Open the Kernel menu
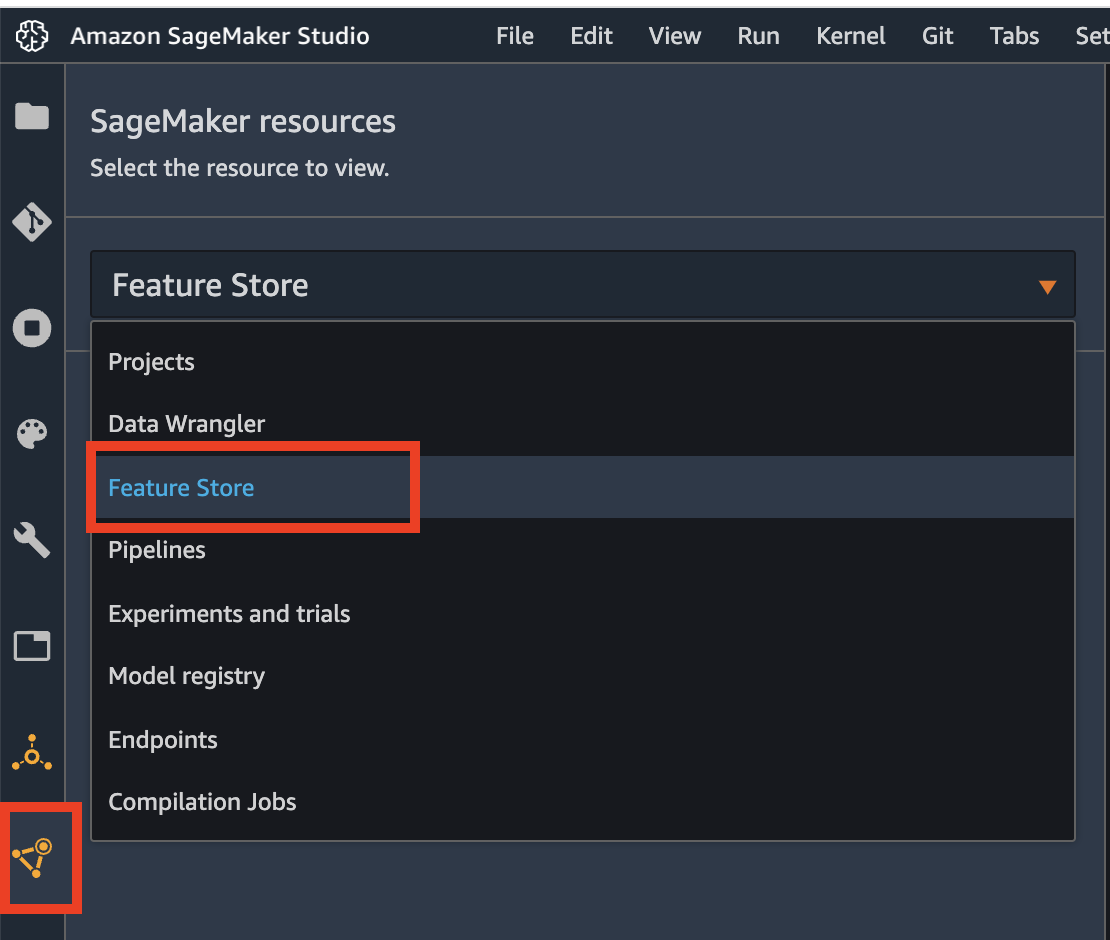 [850, 36]
